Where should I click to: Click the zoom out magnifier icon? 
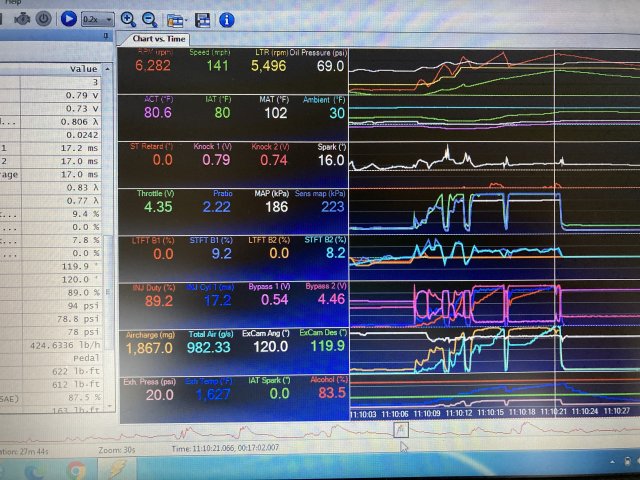point(149,18)
